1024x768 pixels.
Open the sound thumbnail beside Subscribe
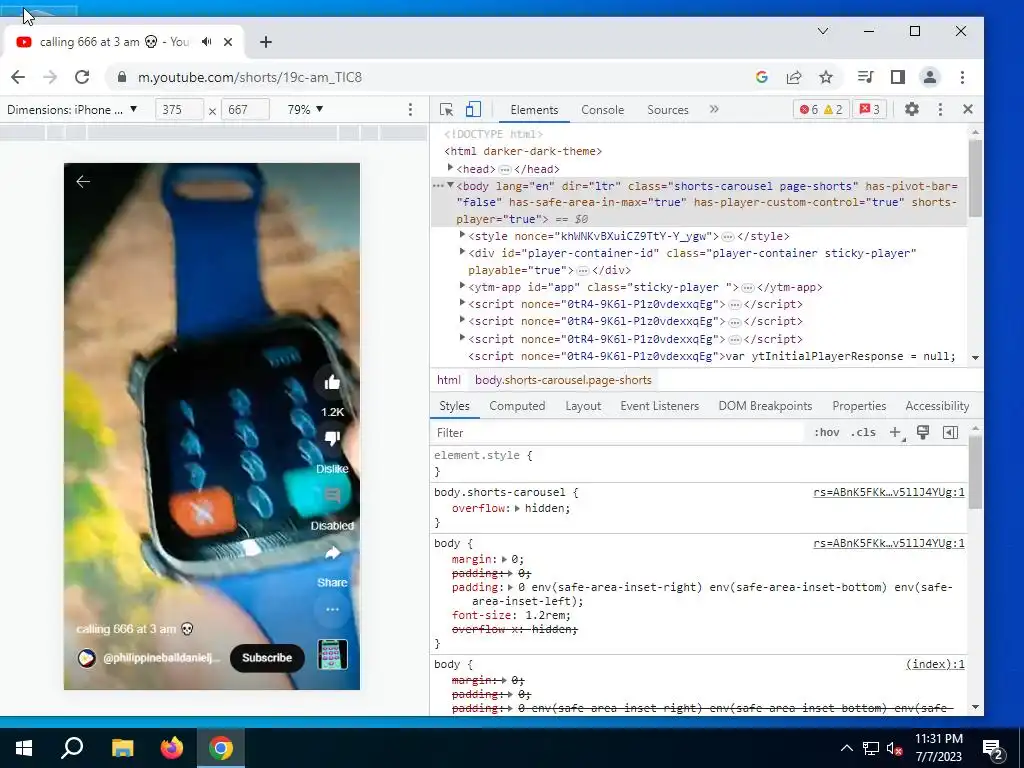click(x=332, y=654)
